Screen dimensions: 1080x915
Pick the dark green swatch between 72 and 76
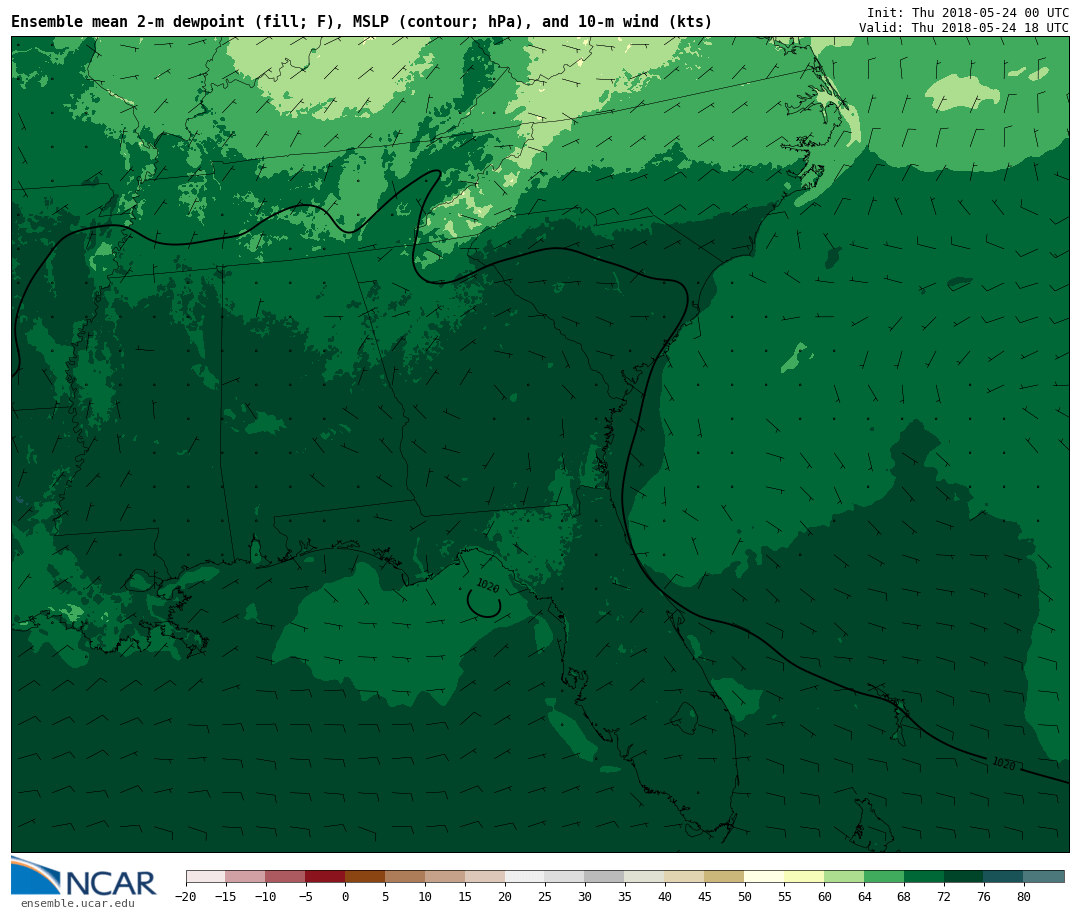[964, 877]
